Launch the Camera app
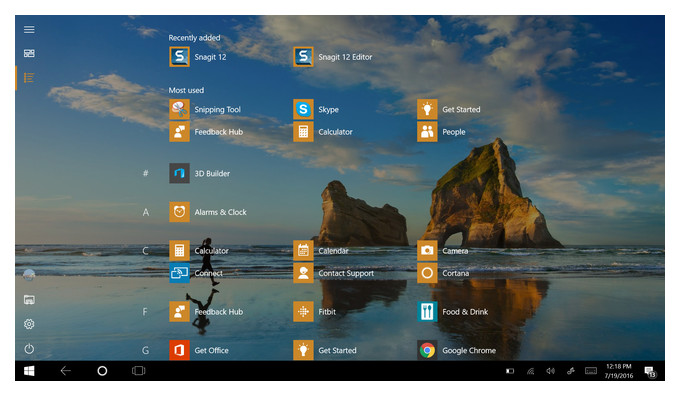 (443, 250)
